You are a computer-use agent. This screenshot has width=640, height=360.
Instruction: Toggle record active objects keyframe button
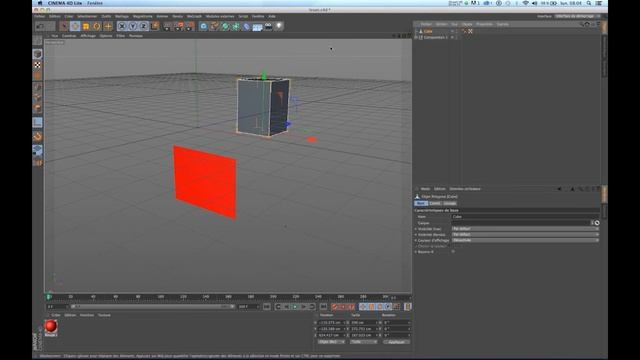pyautogui.click(x=335, y=307)
